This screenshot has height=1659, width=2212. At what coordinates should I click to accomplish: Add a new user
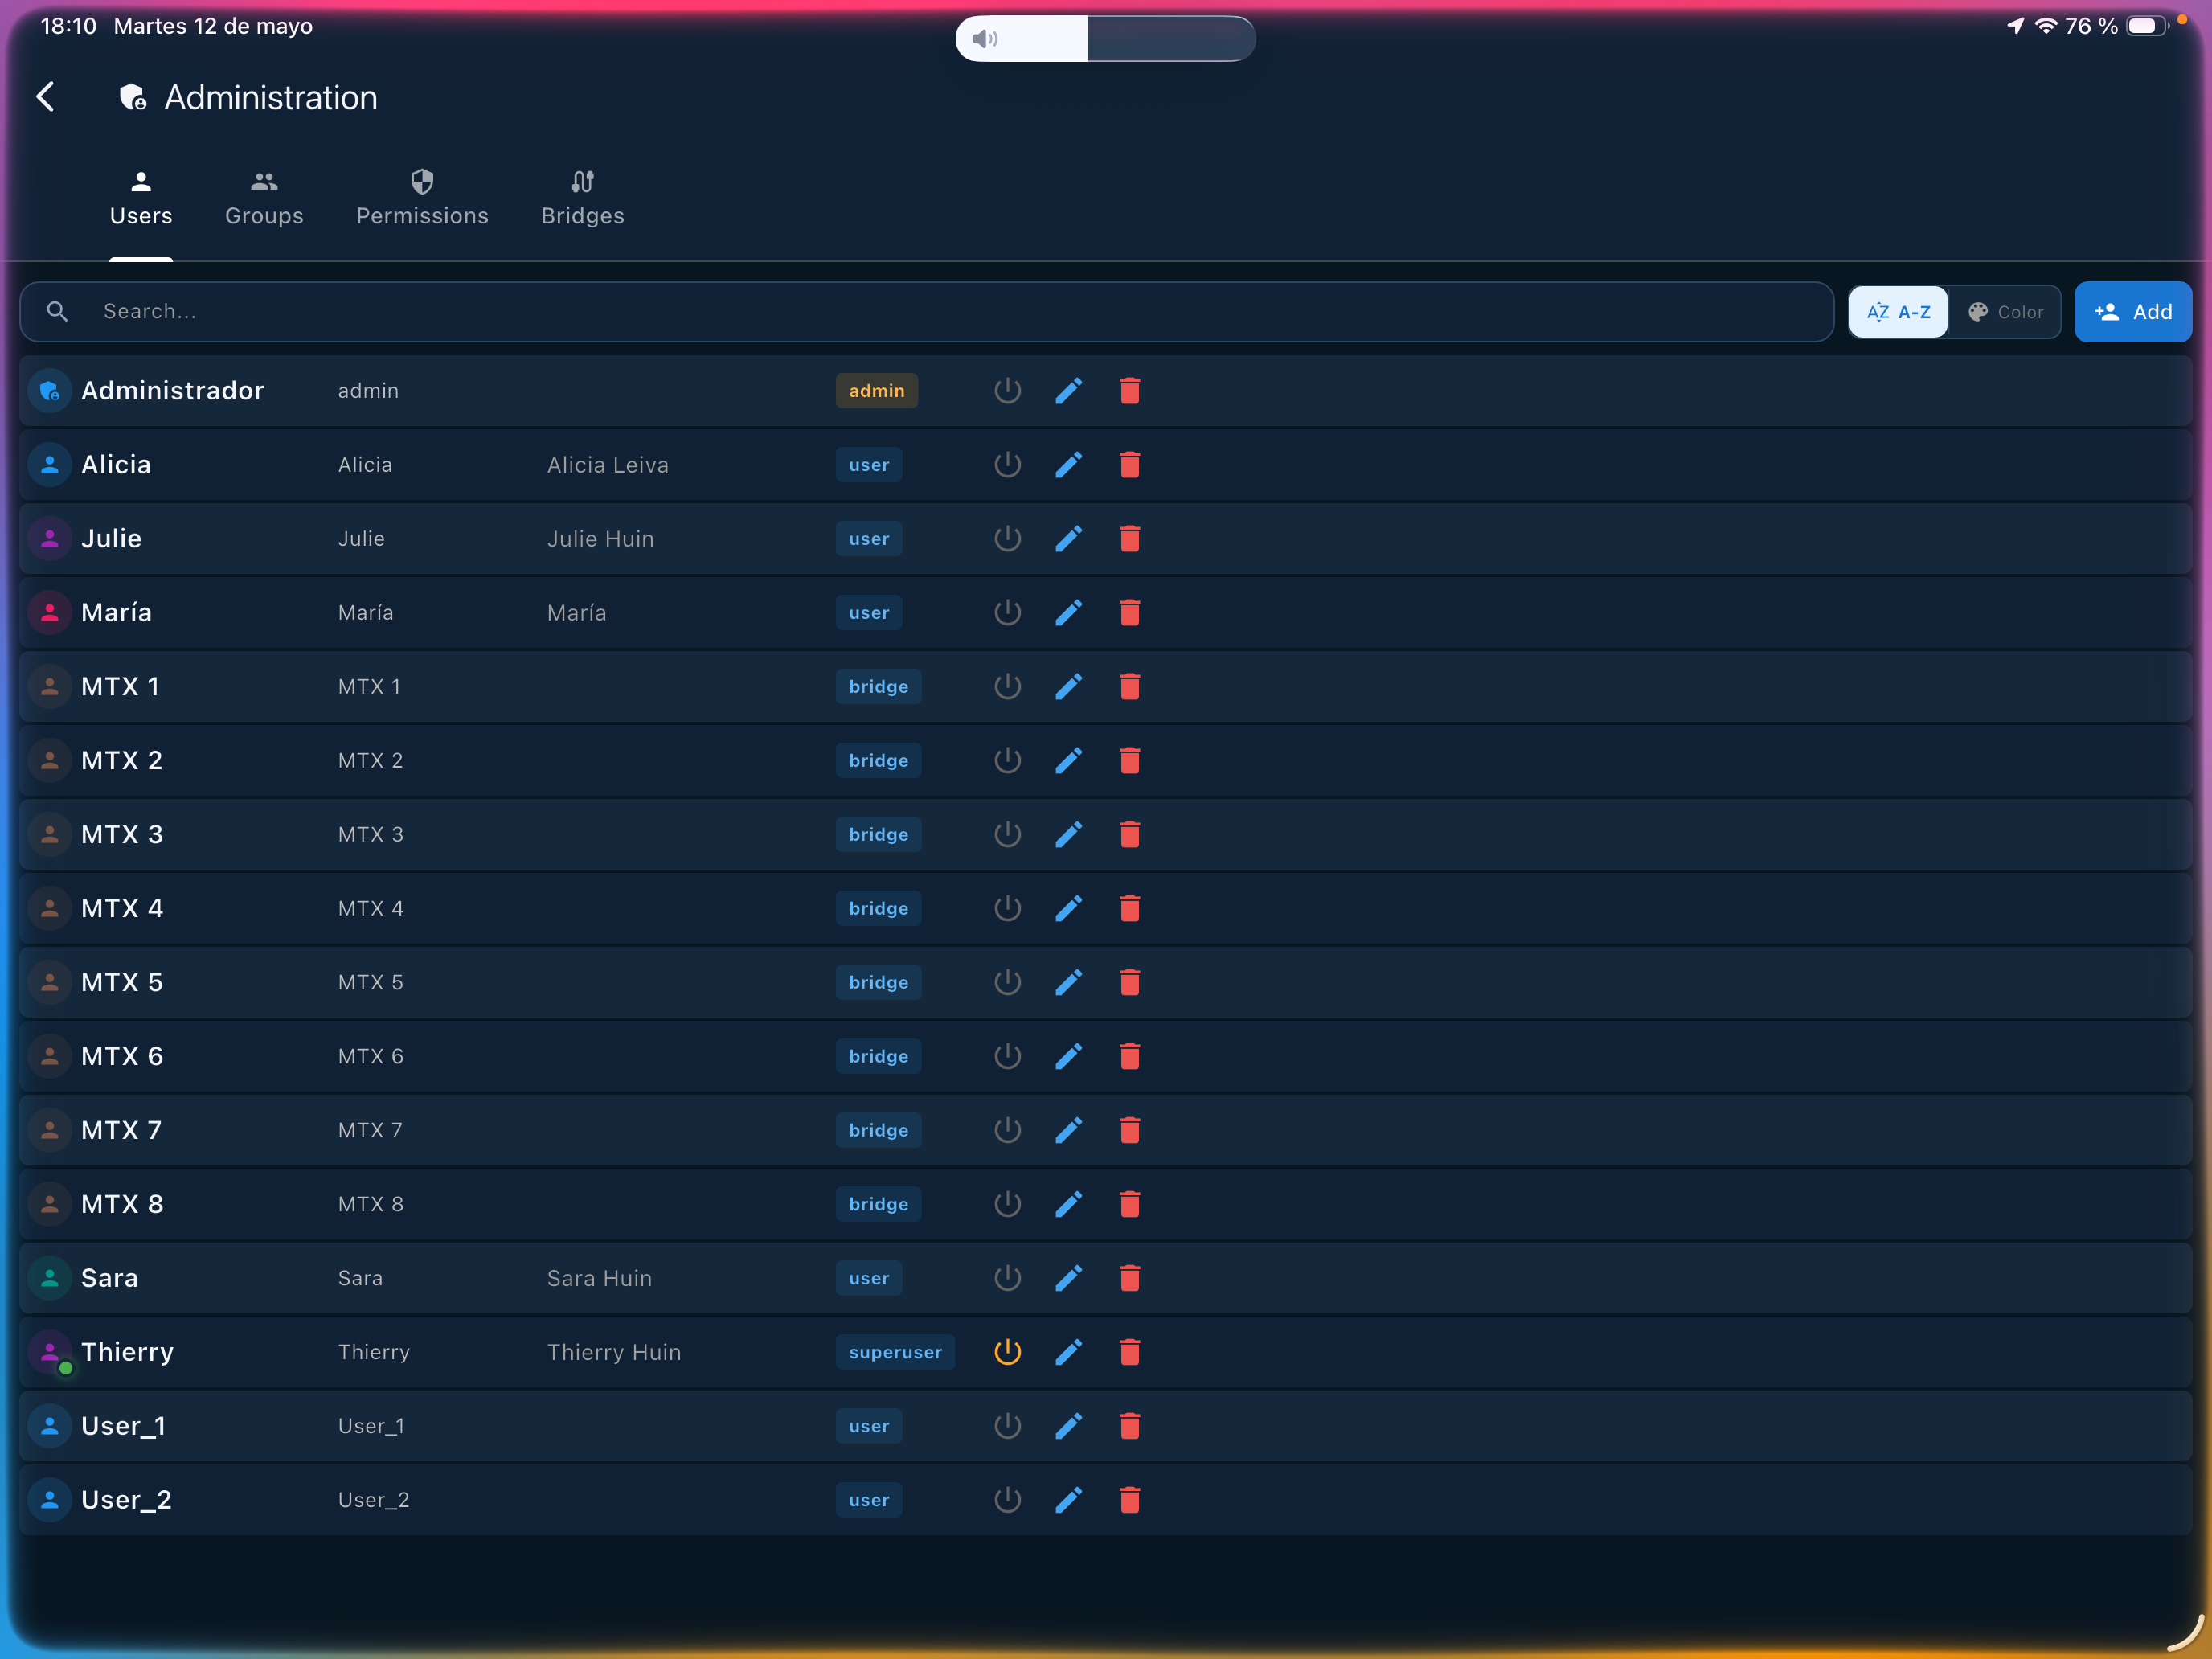click(2133, 312)
